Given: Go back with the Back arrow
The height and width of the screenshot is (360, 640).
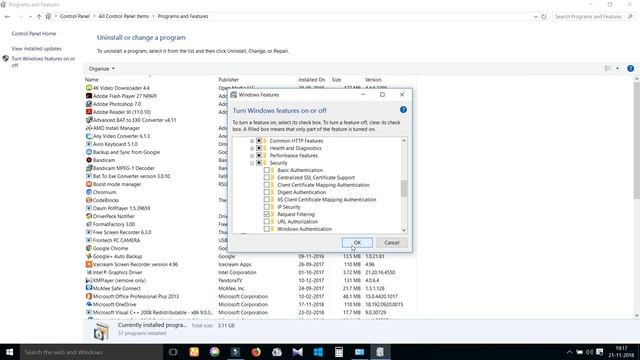Looking at the screenshot, I should coord(7,17).
